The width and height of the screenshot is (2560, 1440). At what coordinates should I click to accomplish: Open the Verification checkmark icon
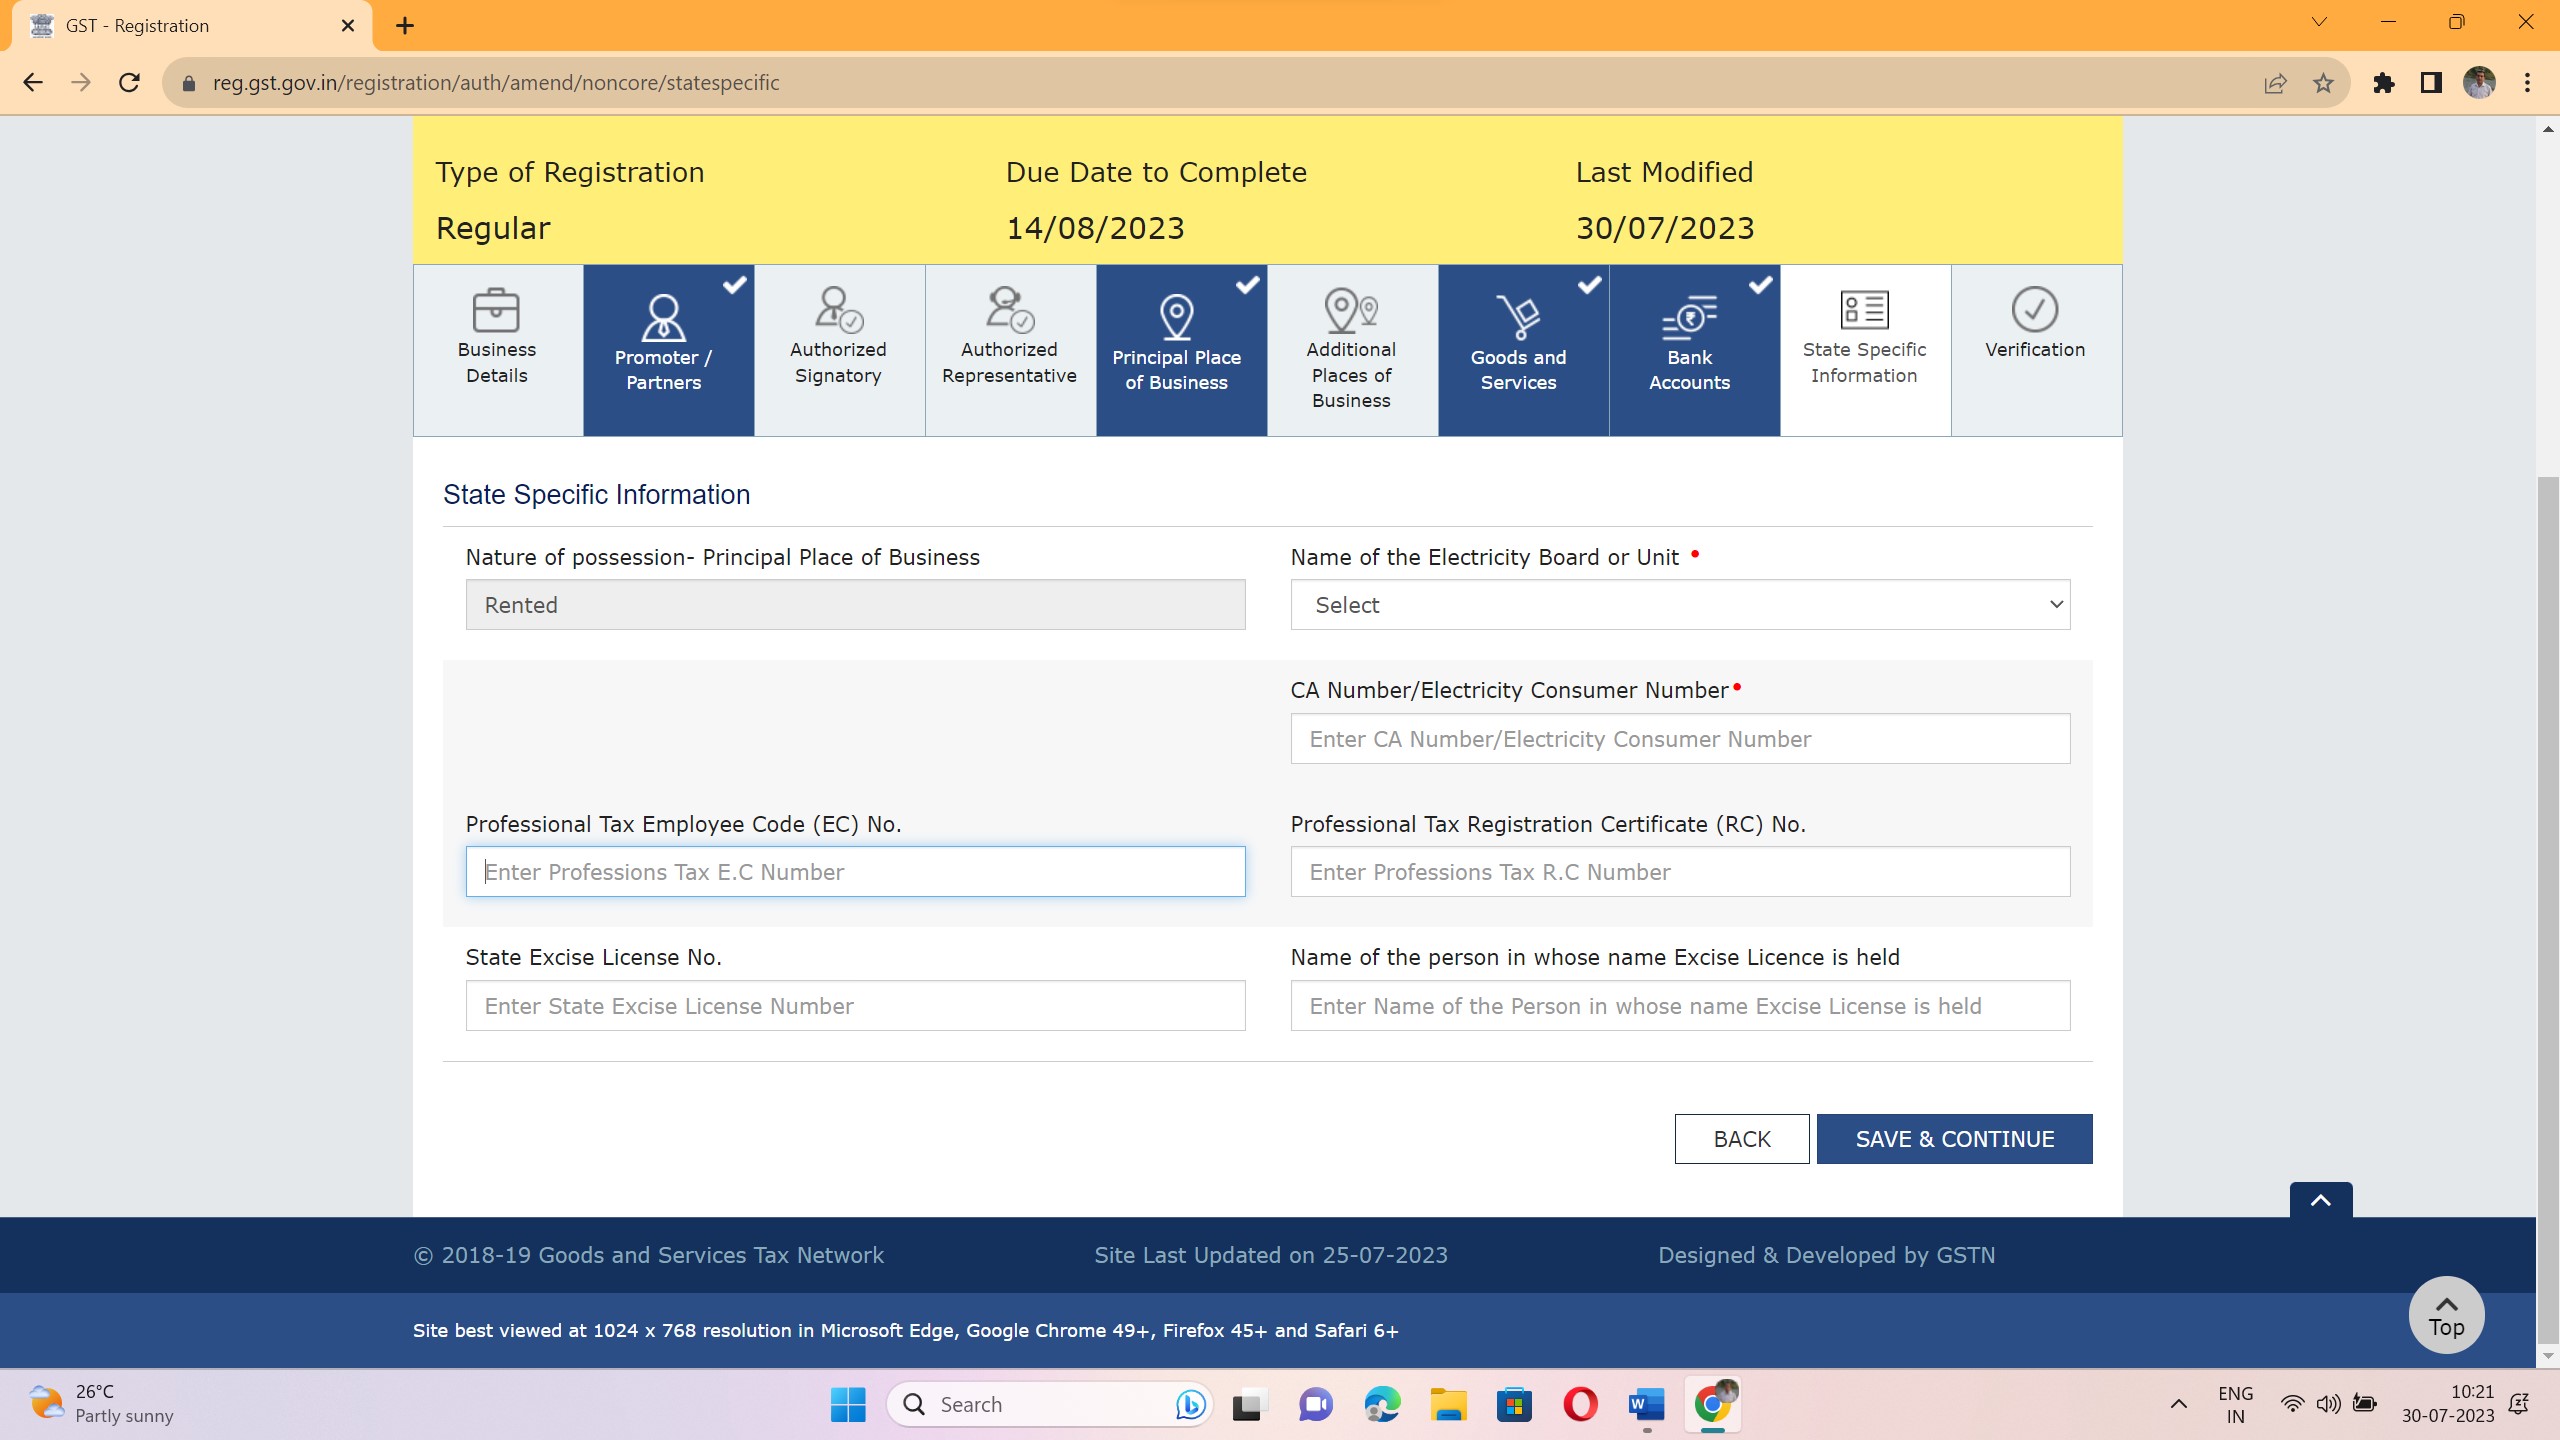coord(2034,310)
